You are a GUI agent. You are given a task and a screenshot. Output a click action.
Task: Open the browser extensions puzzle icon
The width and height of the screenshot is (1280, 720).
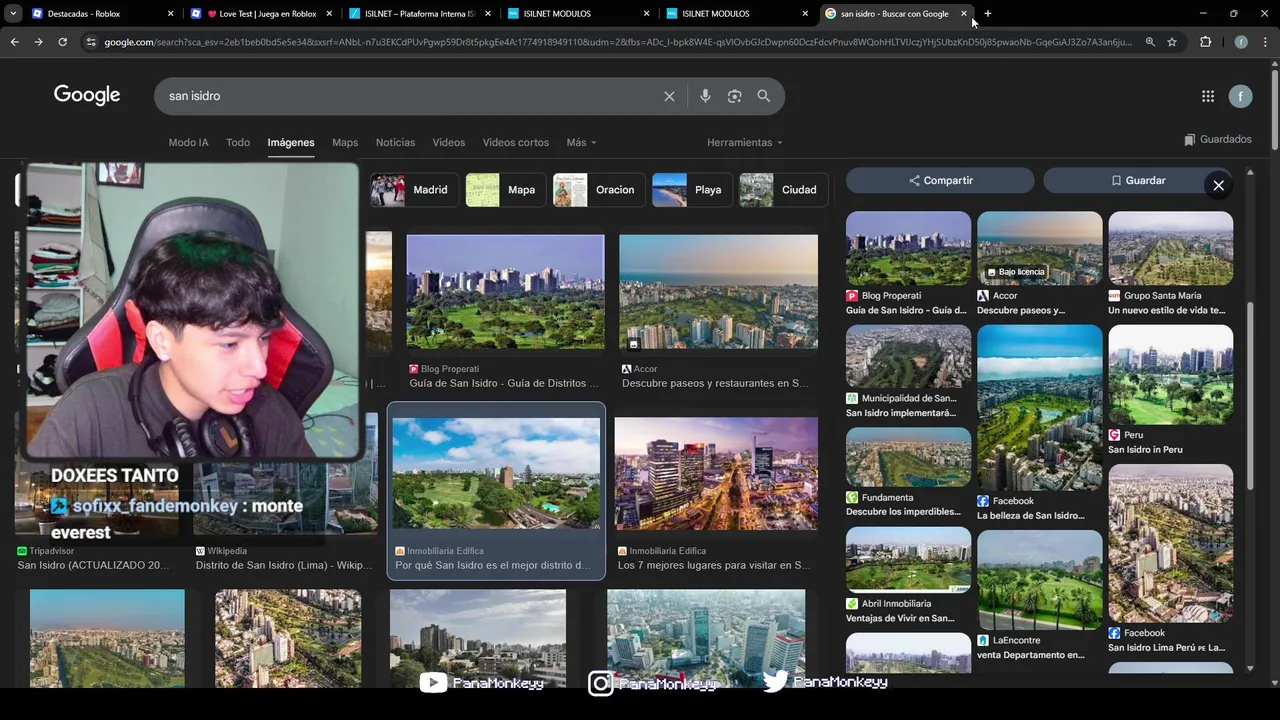pos(1205,42)
